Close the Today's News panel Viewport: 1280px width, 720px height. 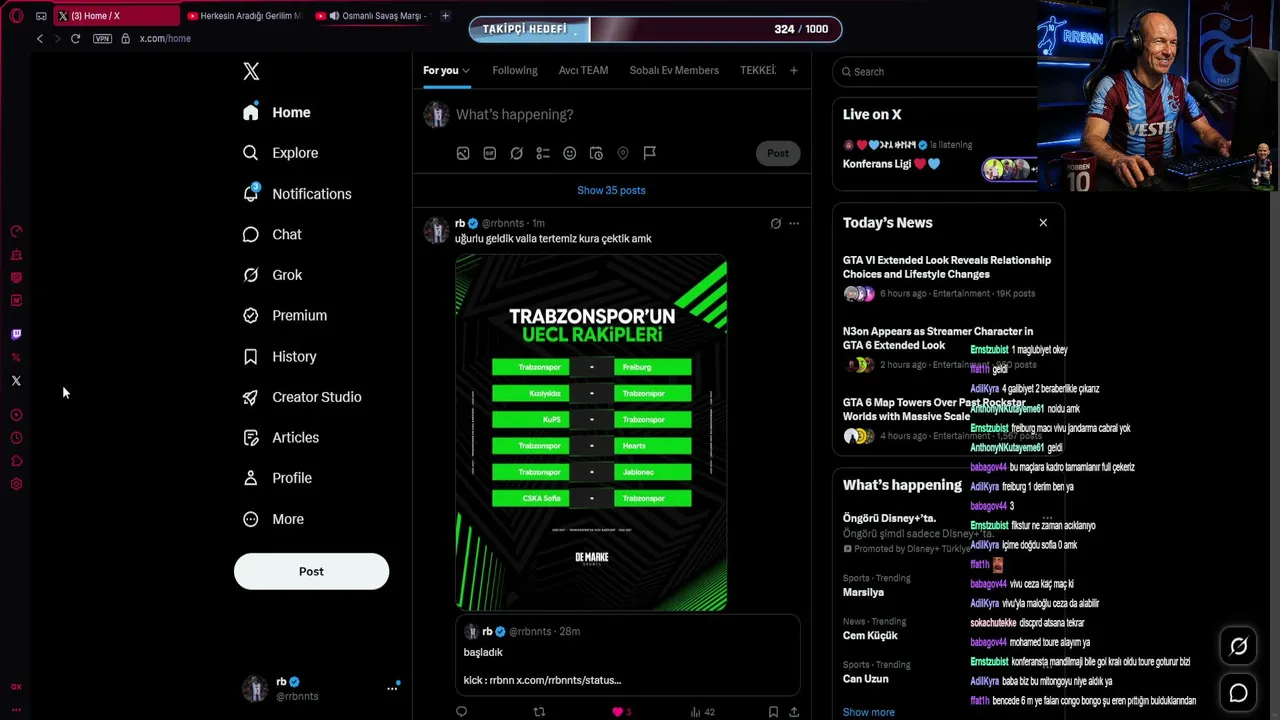click(1043, 223)
